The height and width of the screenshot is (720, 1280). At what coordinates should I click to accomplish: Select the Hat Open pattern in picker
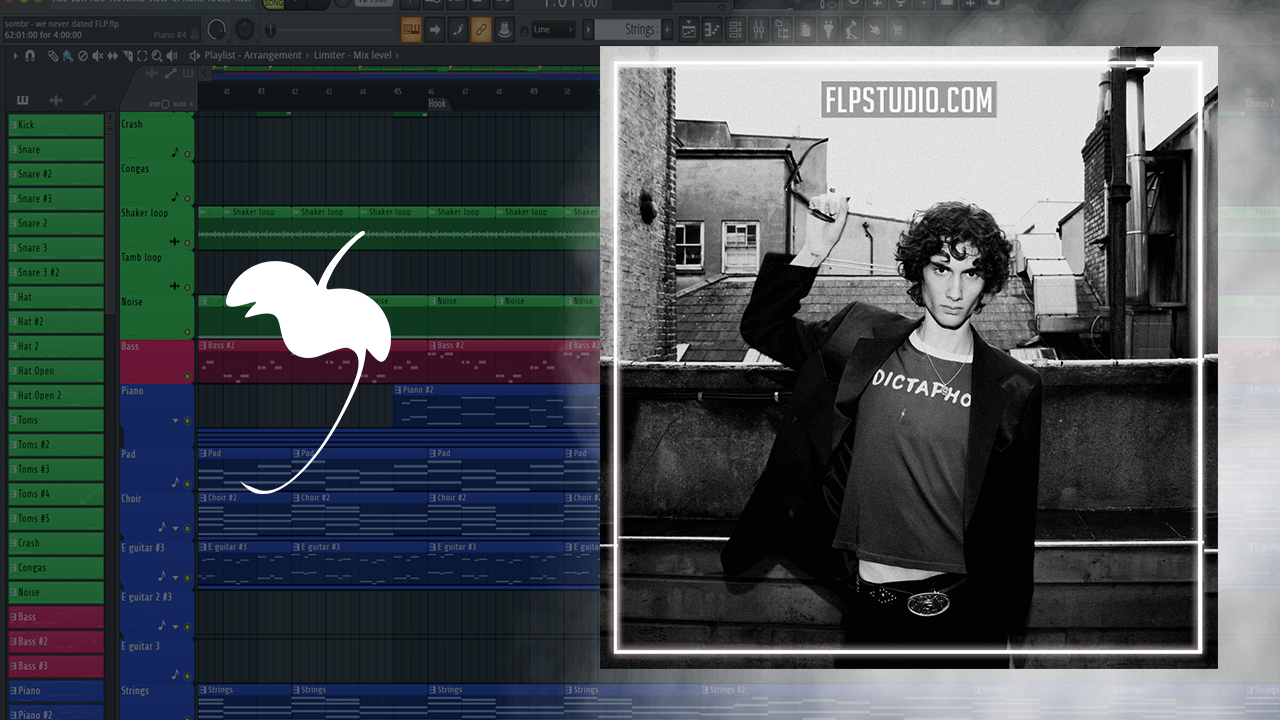coord(56,371)
